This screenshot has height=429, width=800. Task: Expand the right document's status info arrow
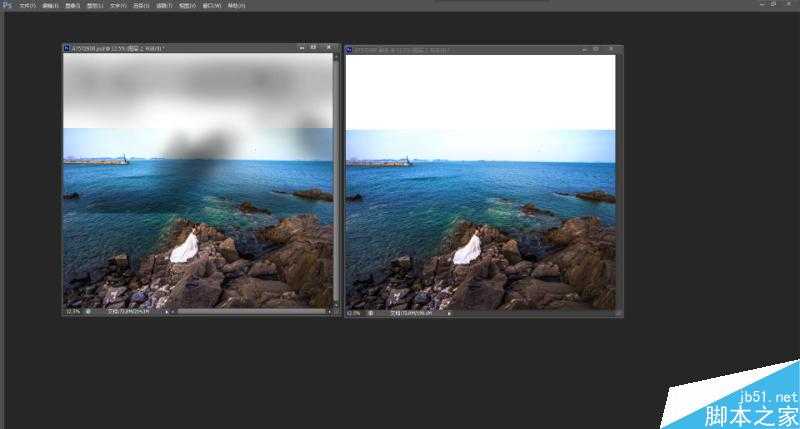click(x=449, y=312)
